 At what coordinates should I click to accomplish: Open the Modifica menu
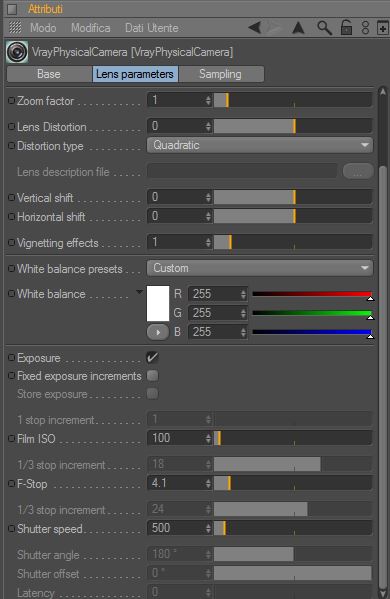click(91, 28)
